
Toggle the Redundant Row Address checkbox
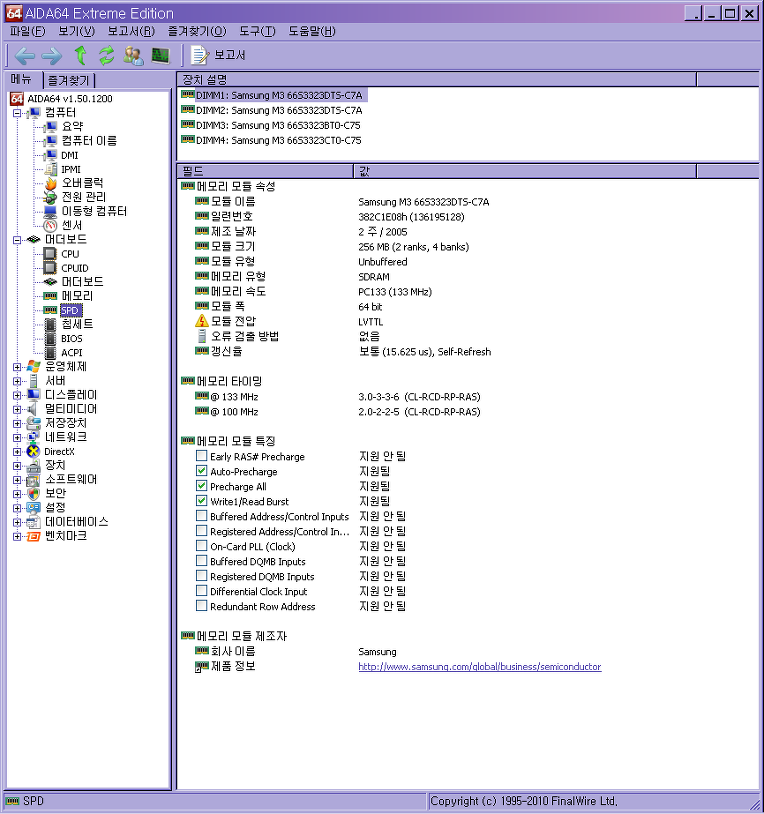pos(201,606)
